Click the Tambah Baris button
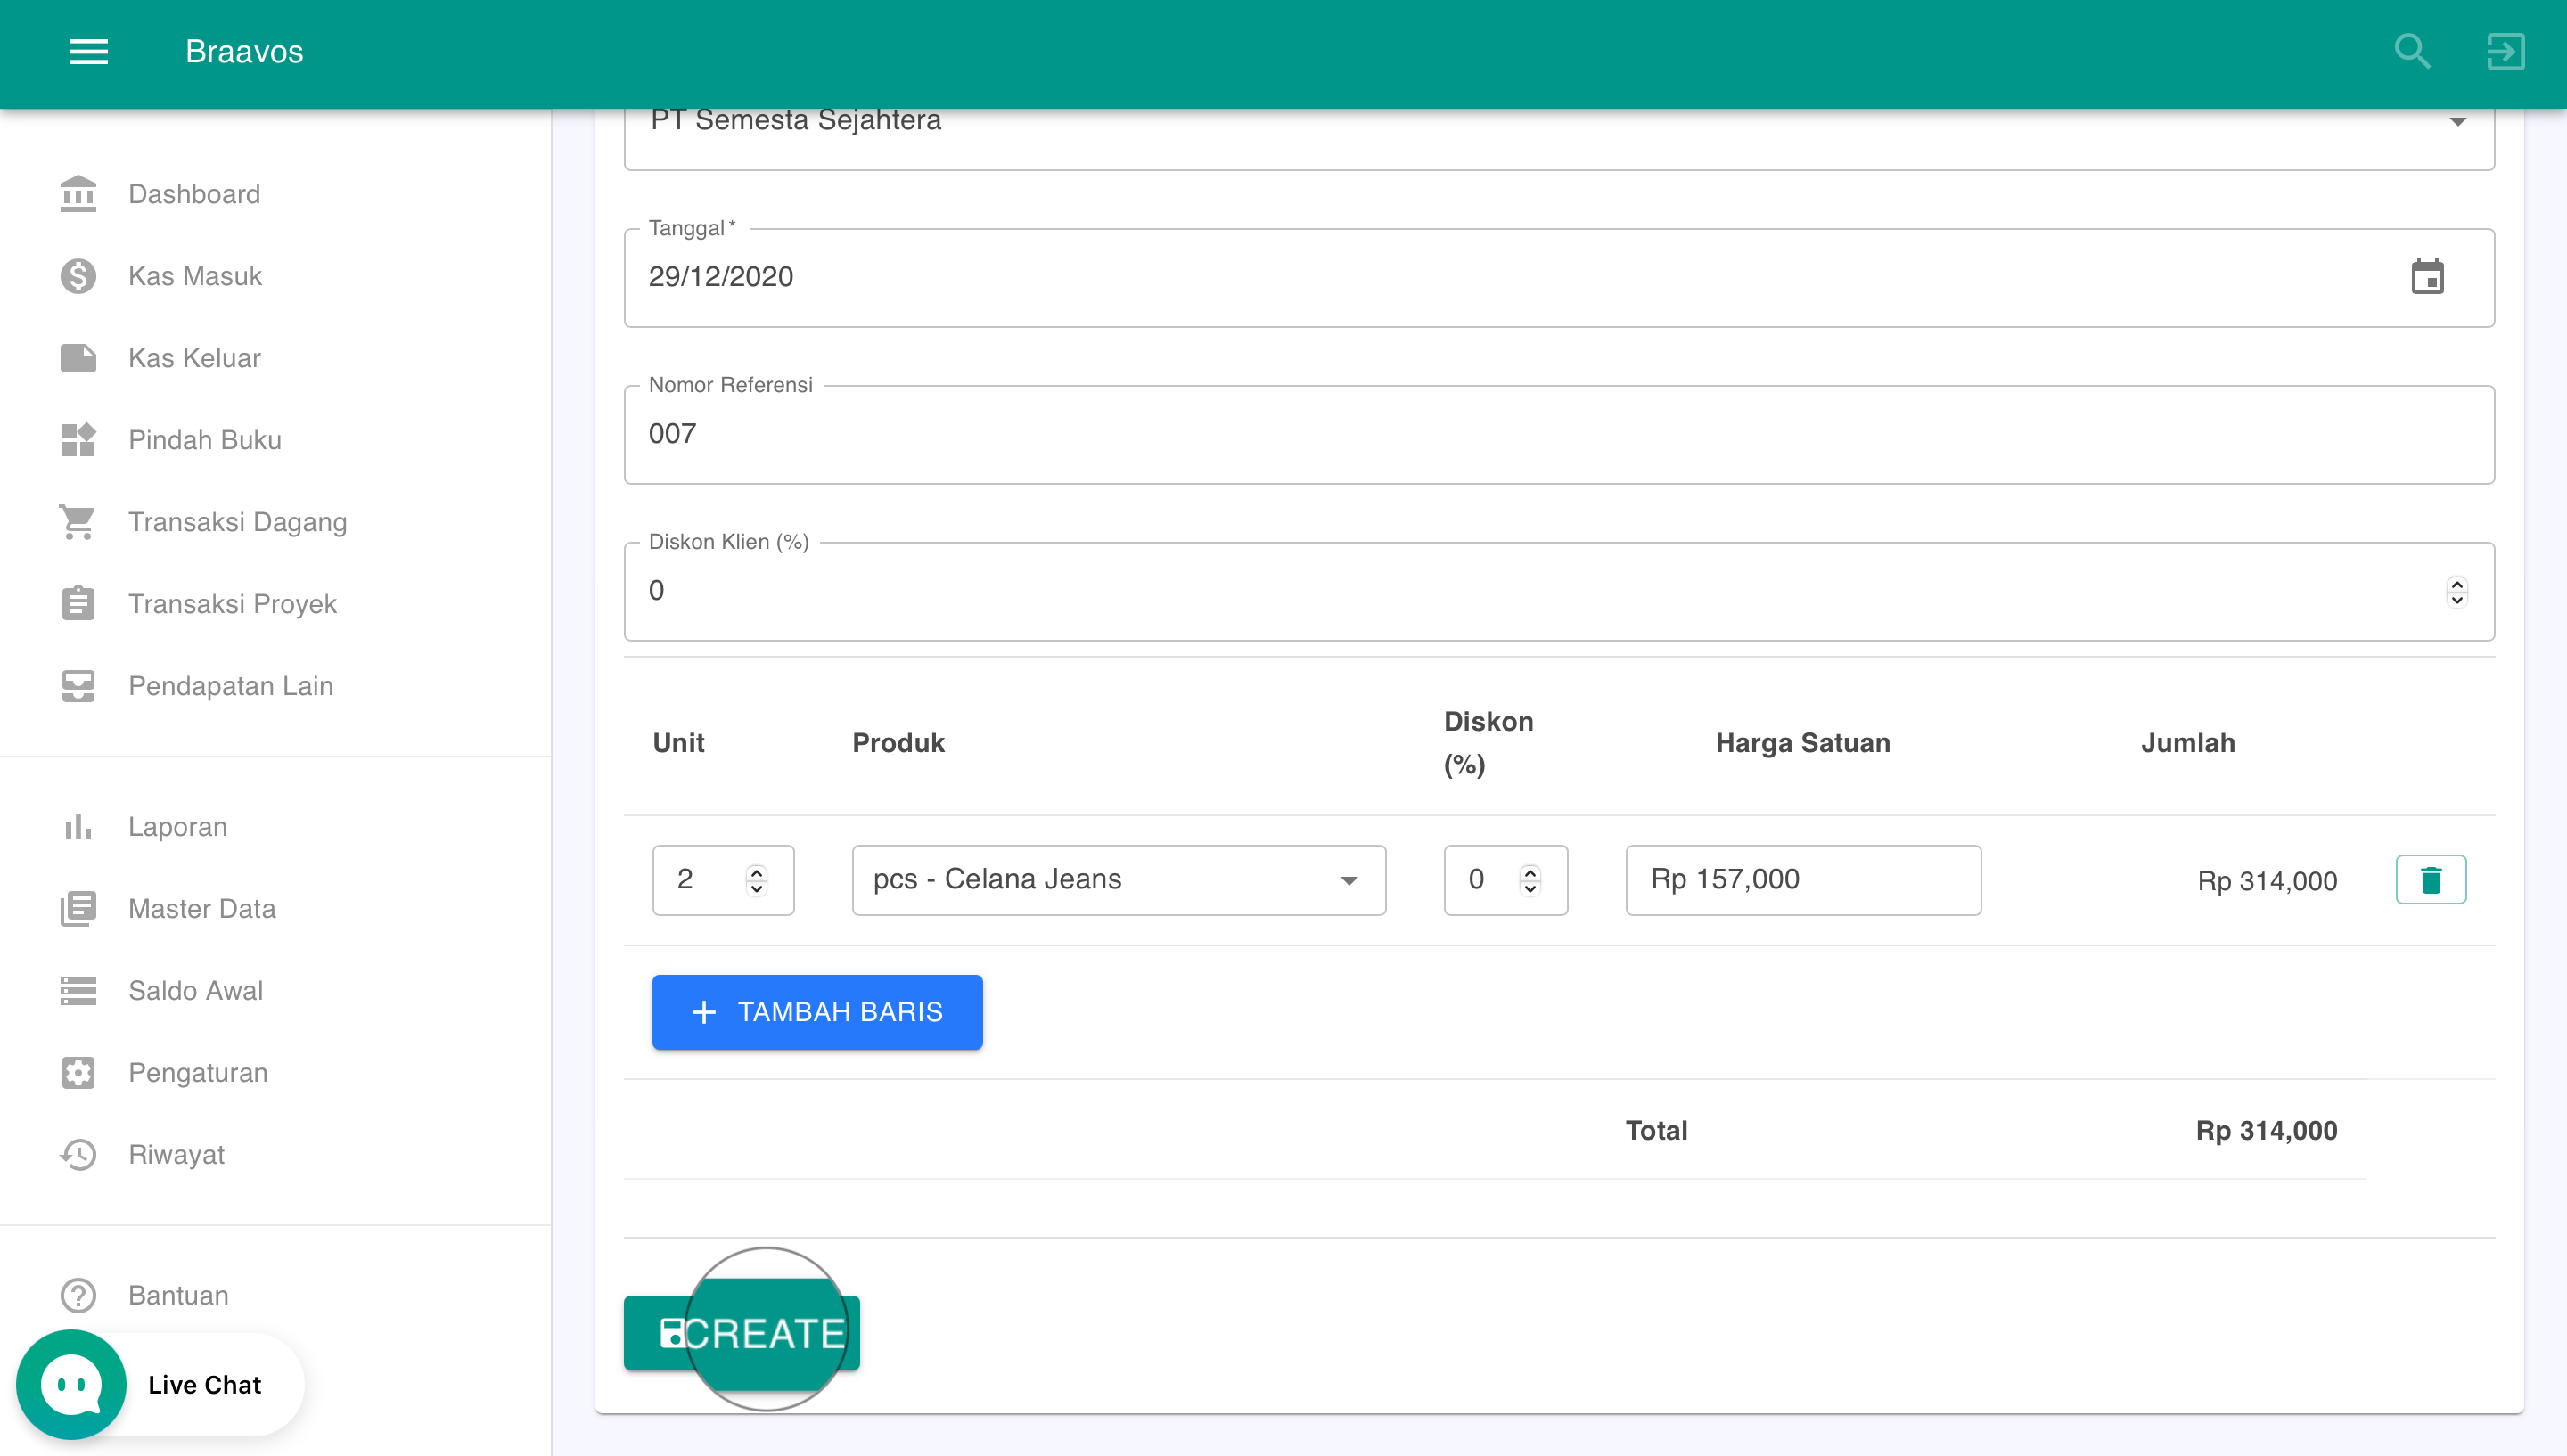This screenshot has width=2567, height=1456. 817,1012
